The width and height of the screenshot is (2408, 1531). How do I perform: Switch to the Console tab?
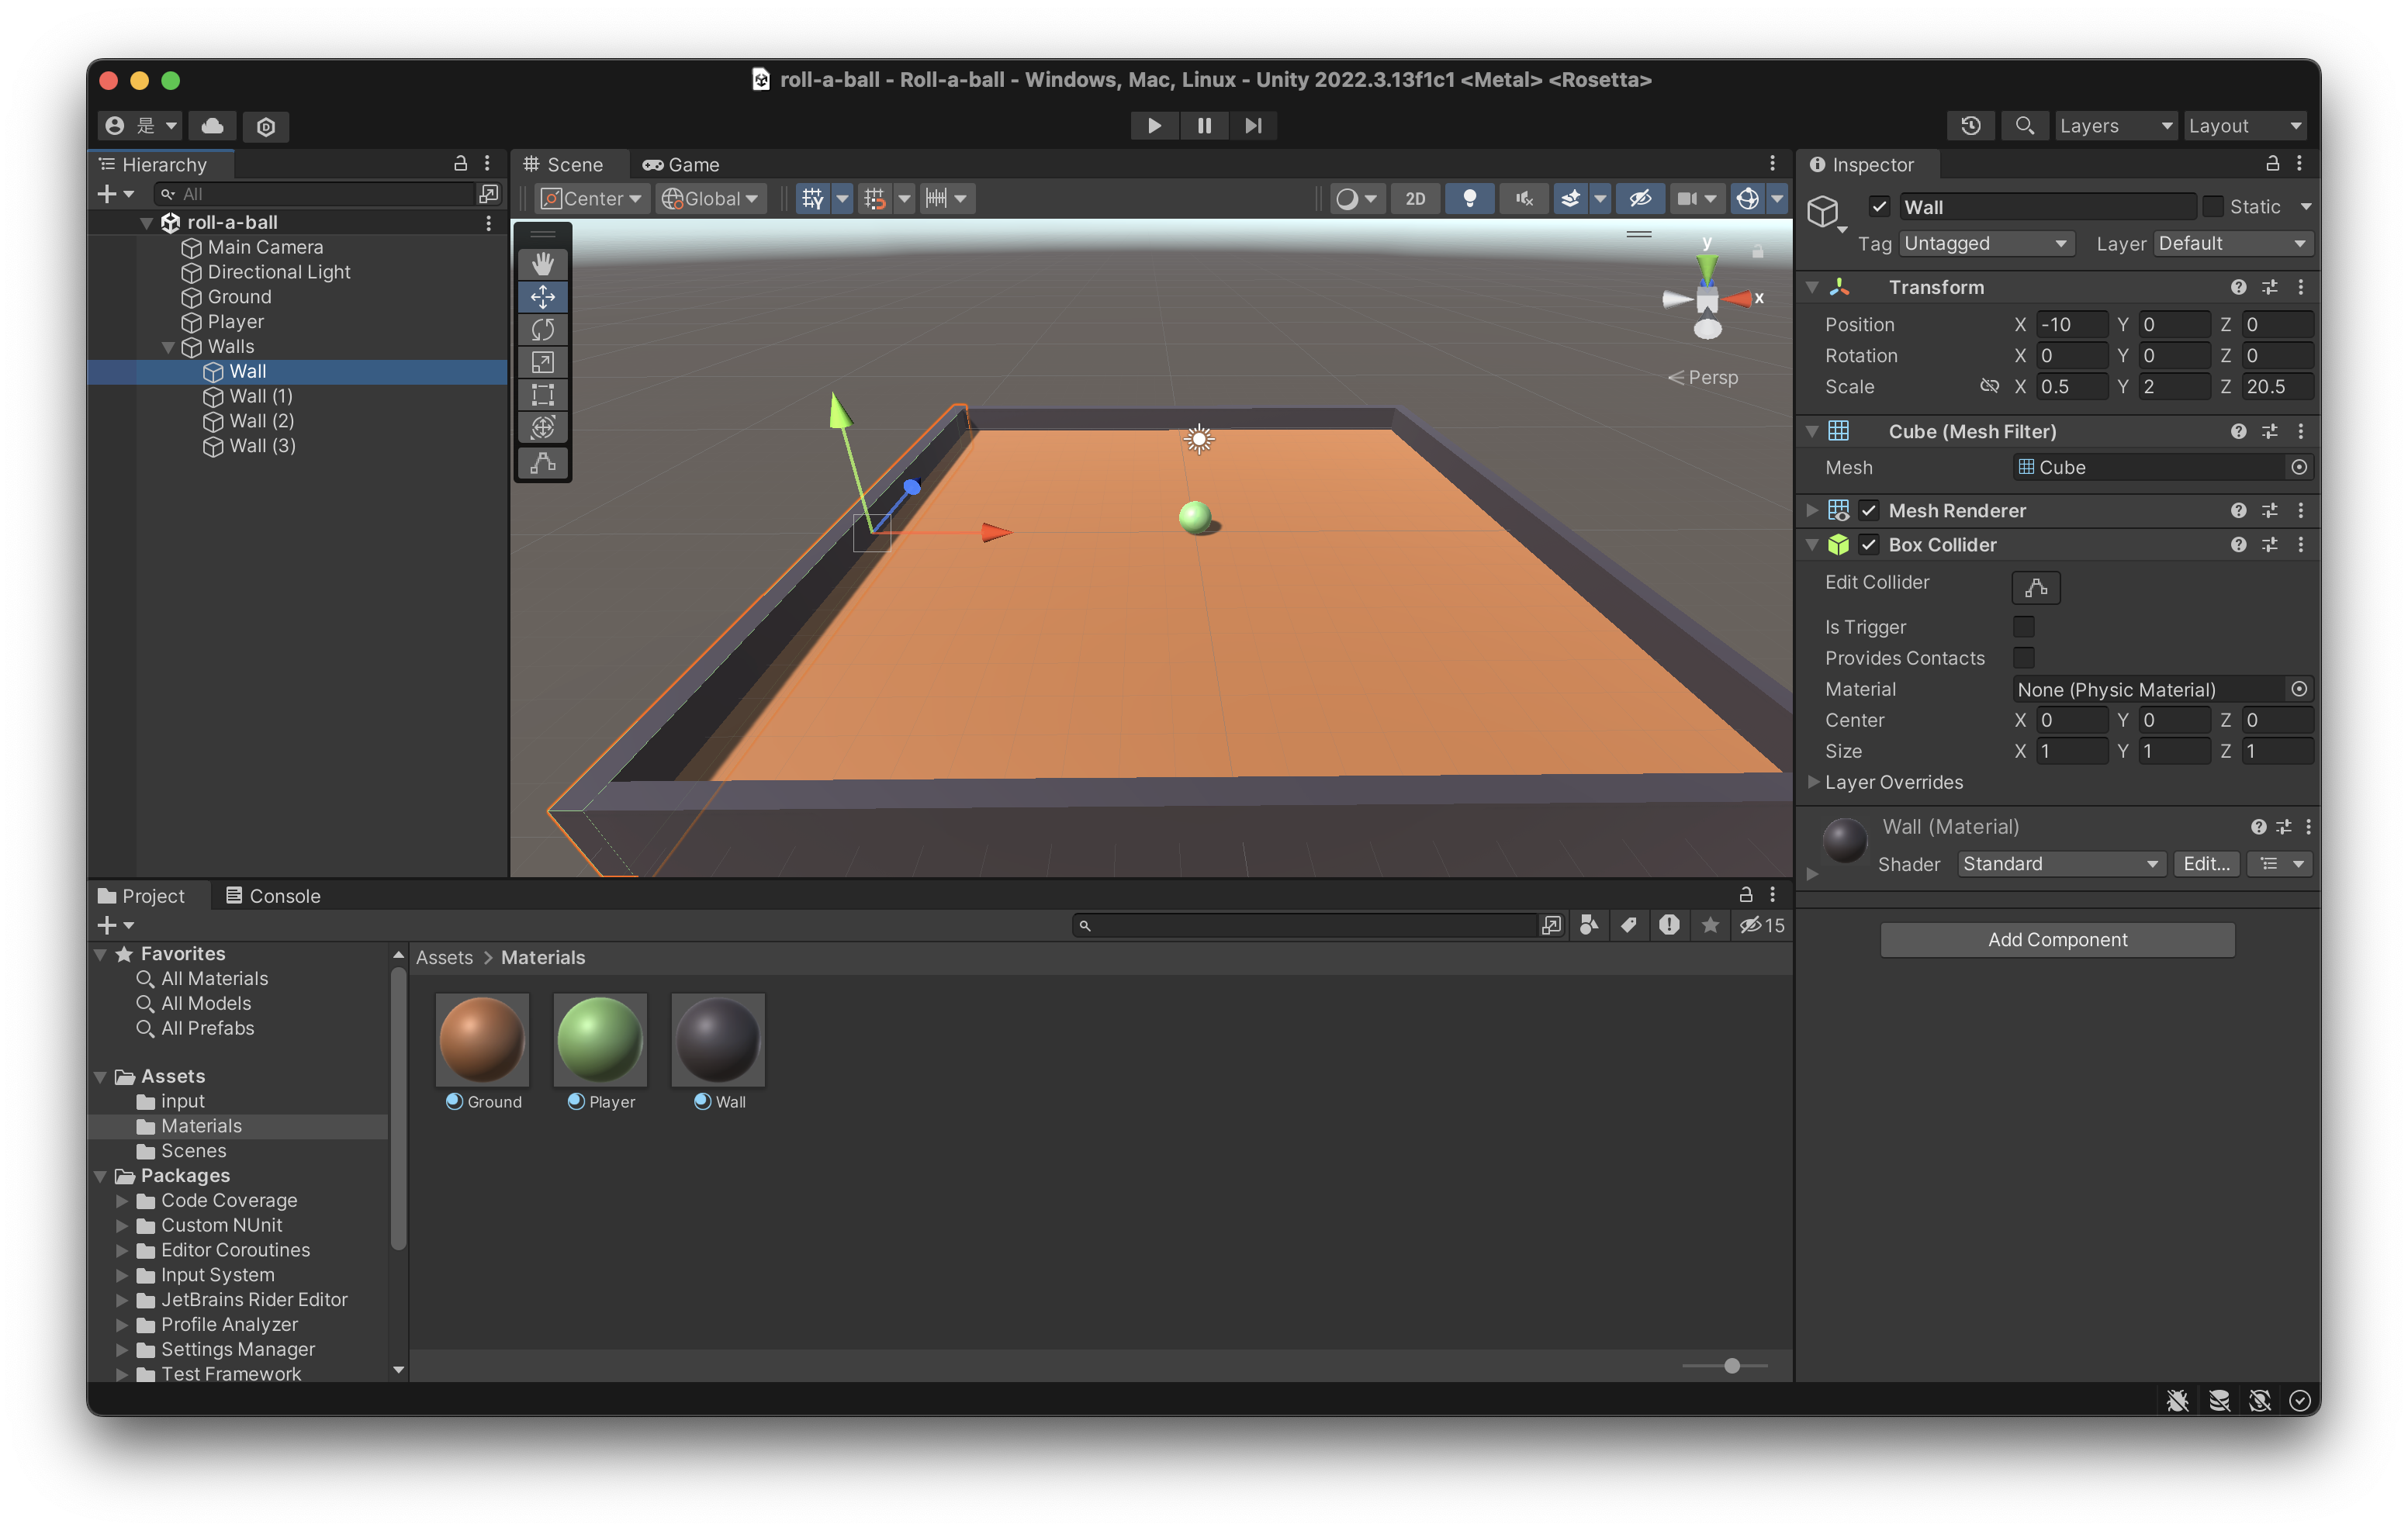pos(273,896)
